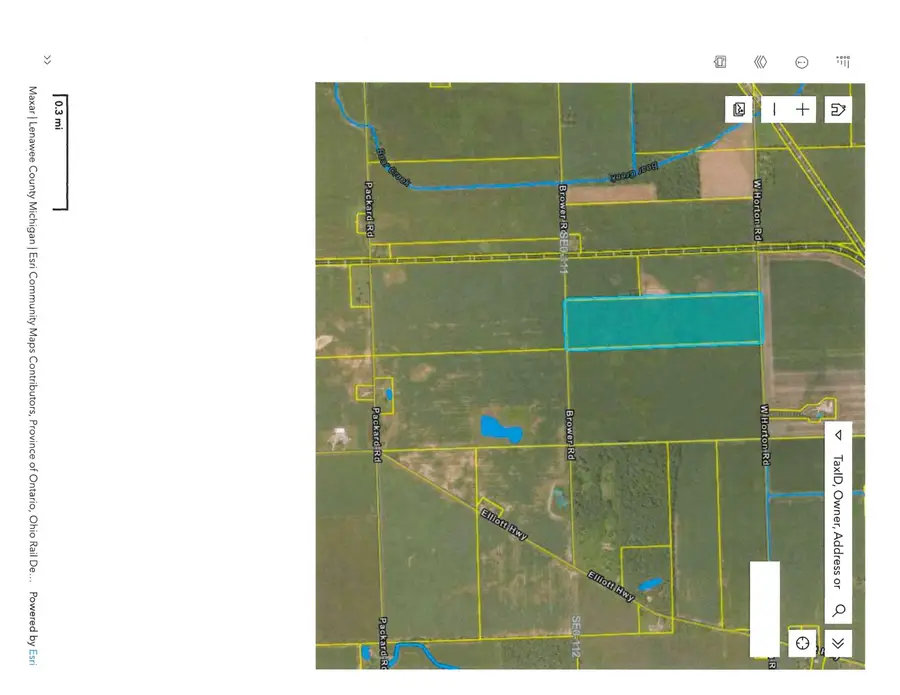Select the cyan highlighted parcel on the map

665,320
